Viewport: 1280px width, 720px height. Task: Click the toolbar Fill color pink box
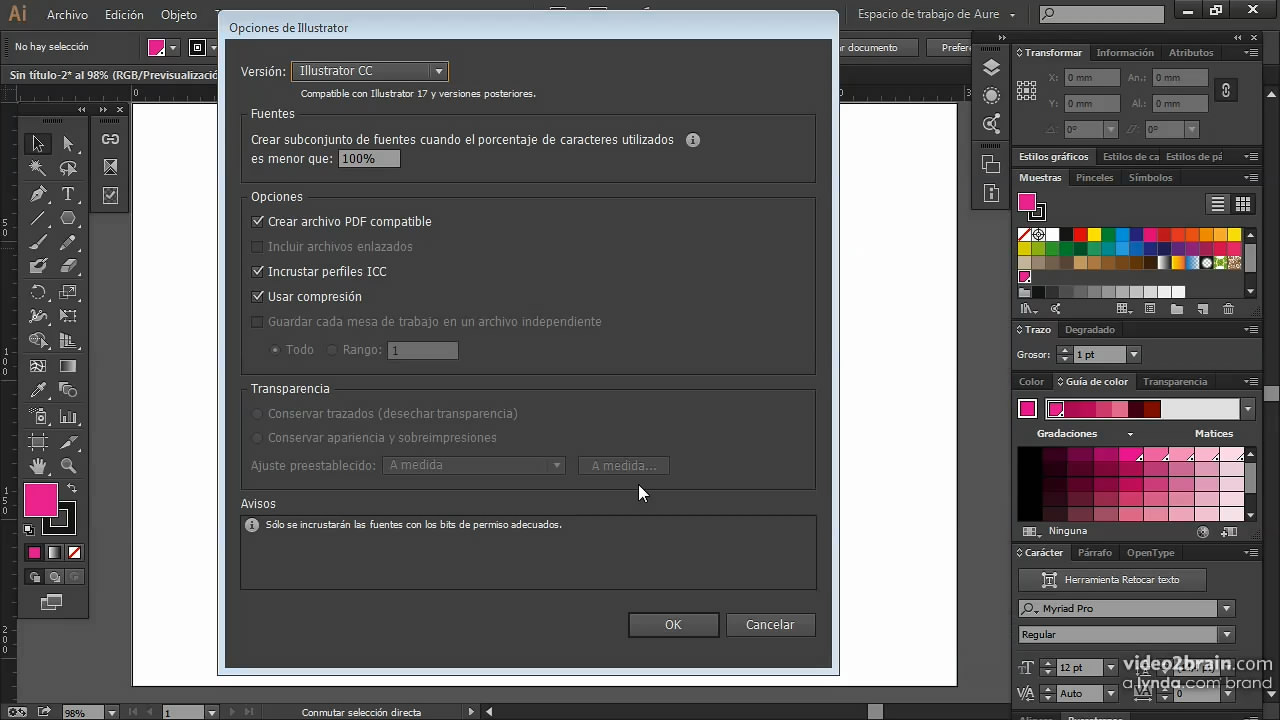pyautogui.click(x=41, y=500)
